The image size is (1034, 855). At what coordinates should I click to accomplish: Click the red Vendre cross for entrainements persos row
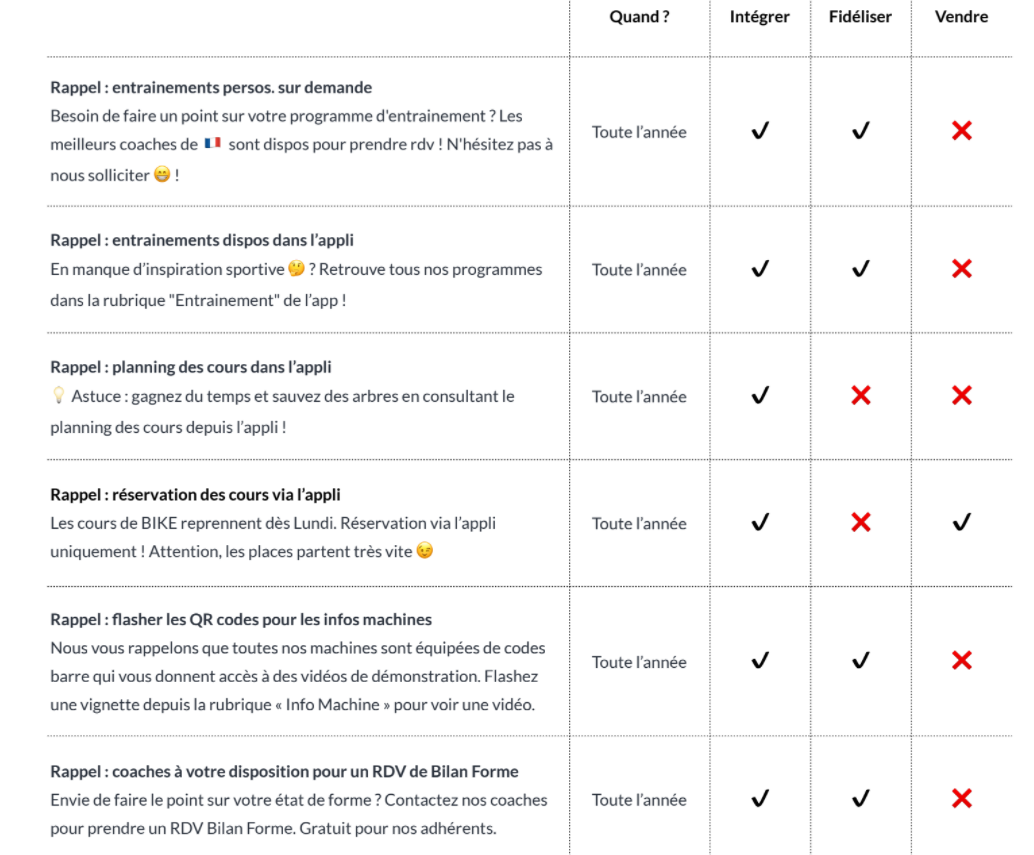click(961, 131)
